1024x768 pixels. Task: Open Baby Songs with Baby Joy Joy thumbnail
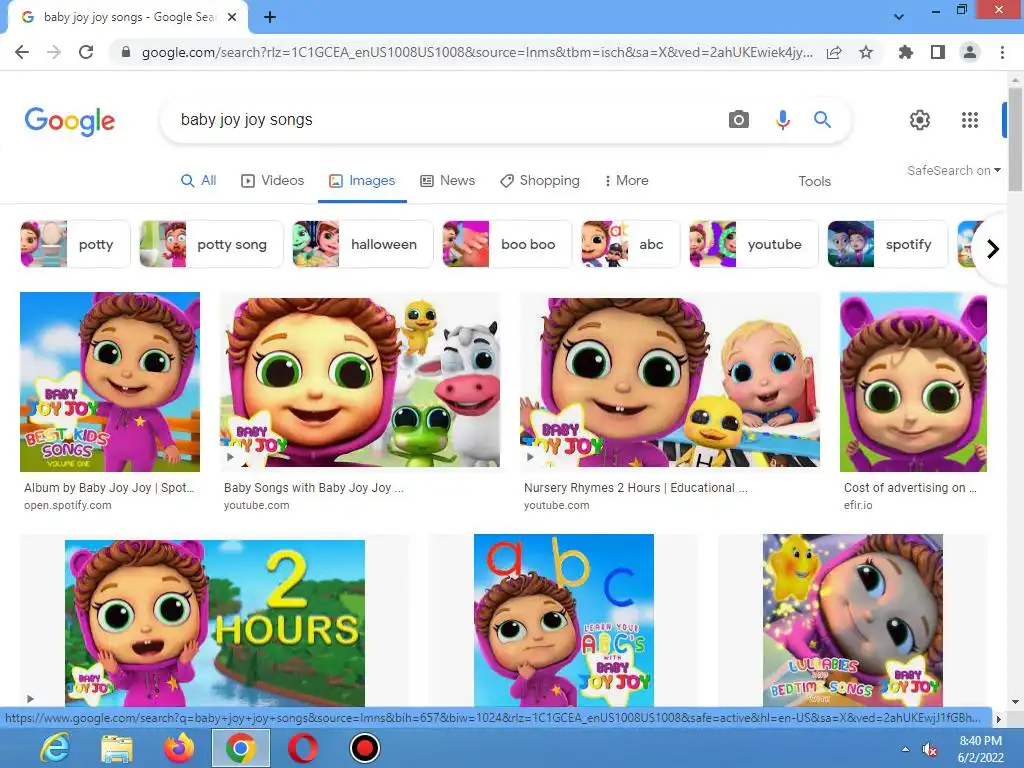pyautogui.click(x=360, y=382)
